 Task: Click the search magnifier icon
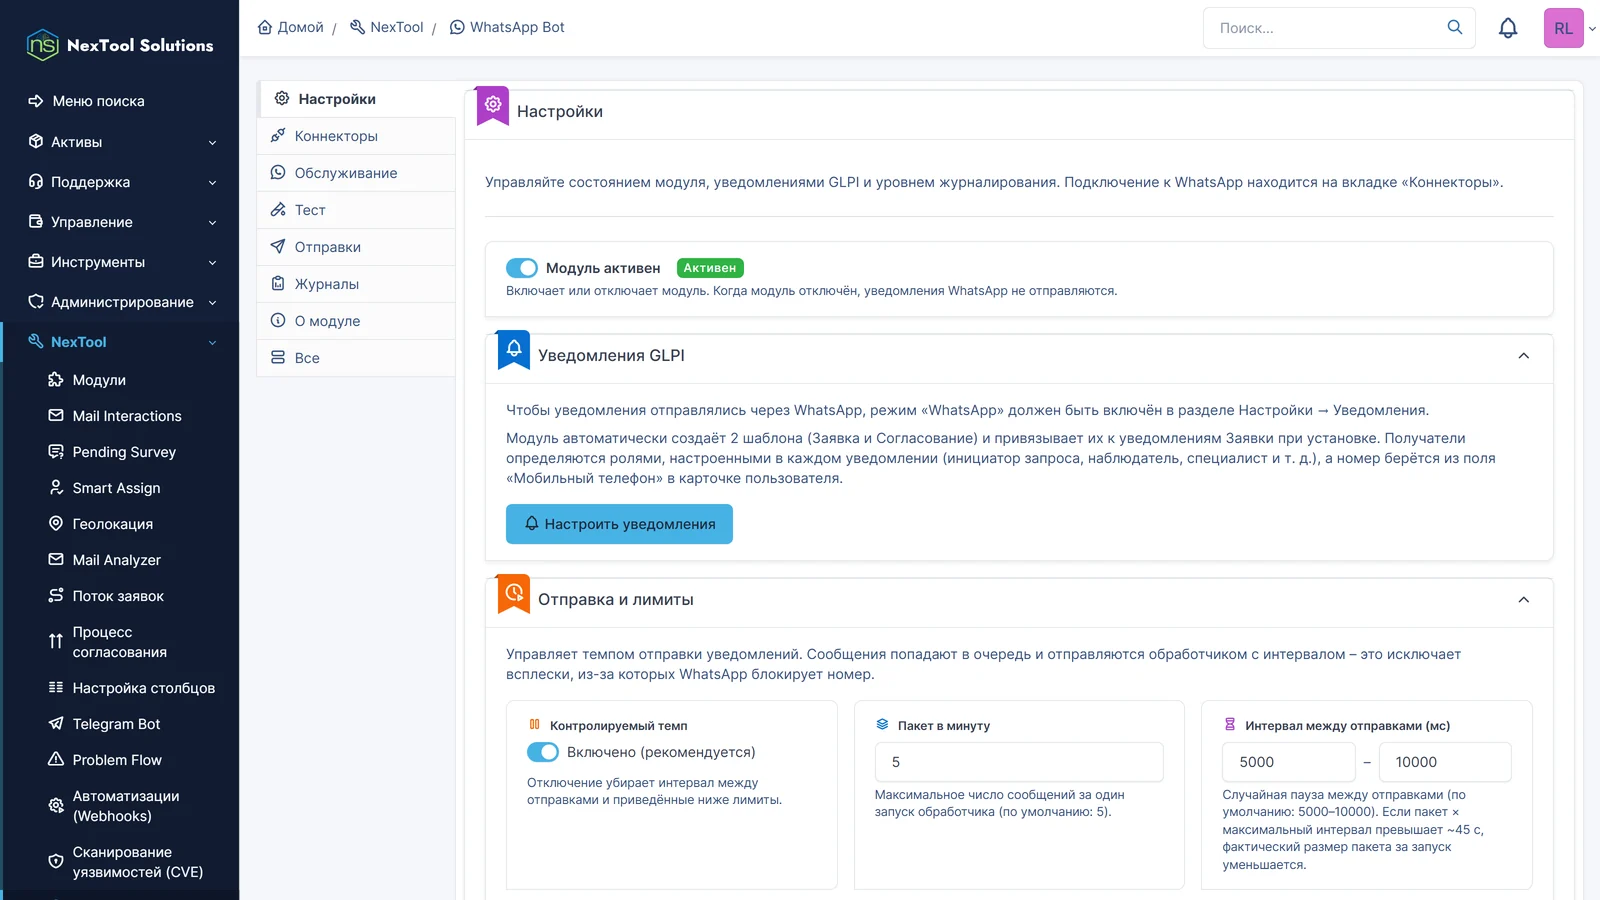1455,27
